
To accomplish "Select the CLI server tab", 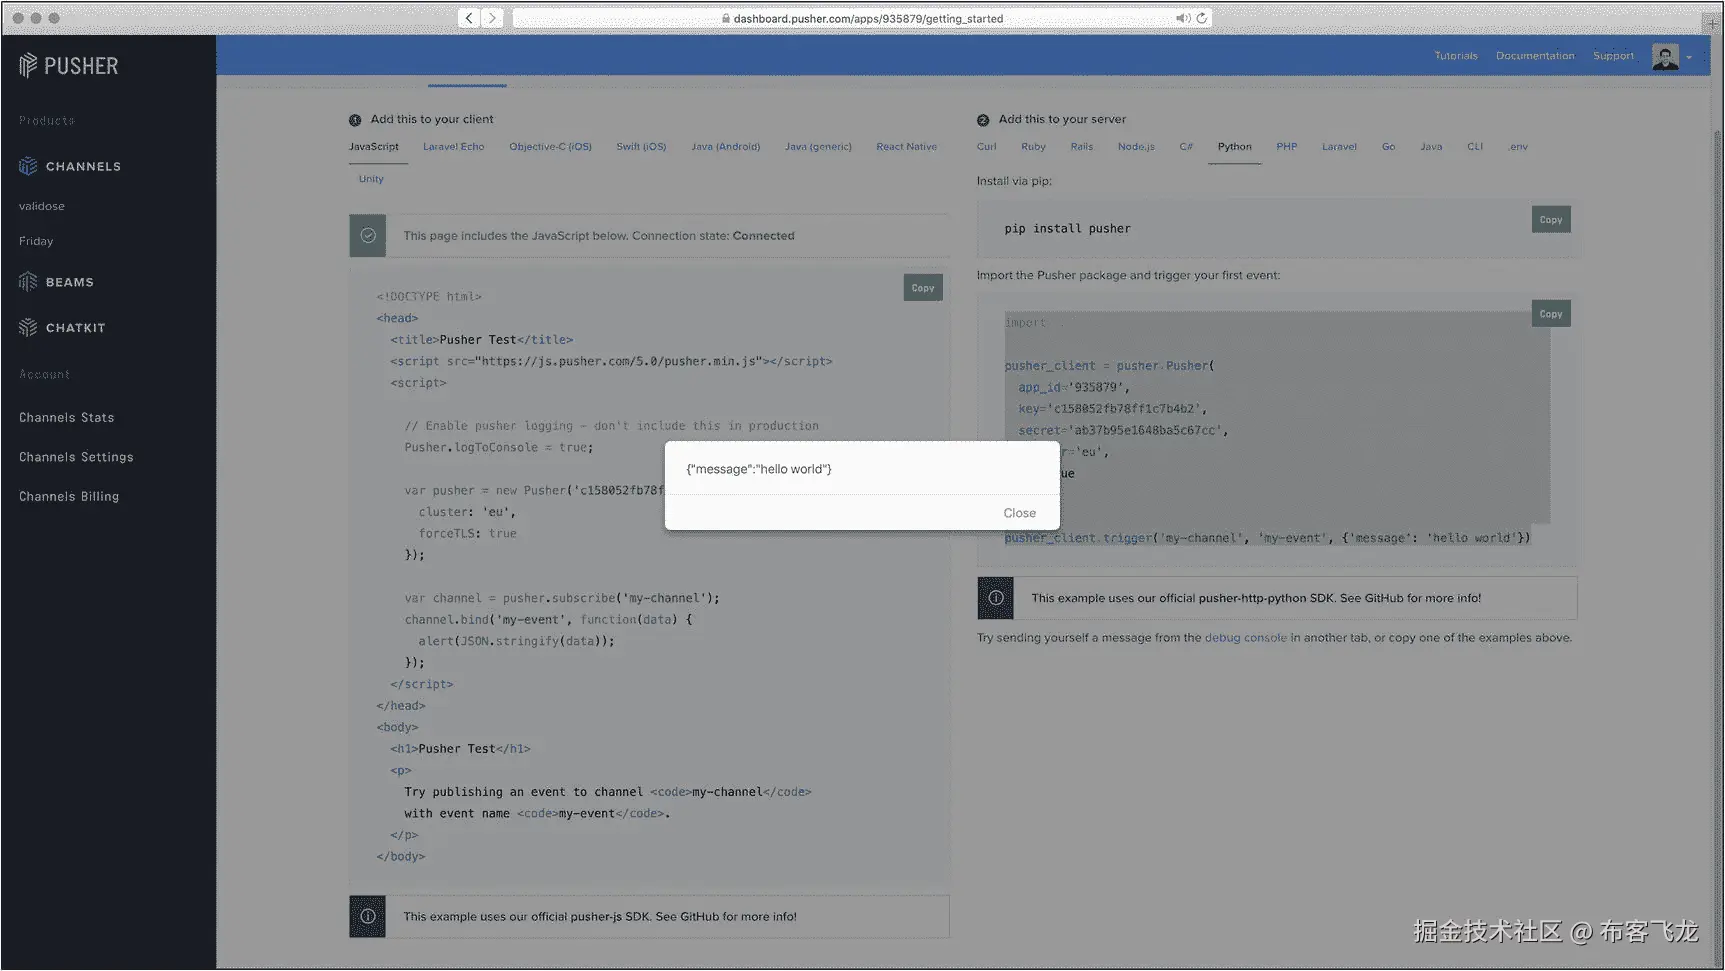I will (1475, 147).
